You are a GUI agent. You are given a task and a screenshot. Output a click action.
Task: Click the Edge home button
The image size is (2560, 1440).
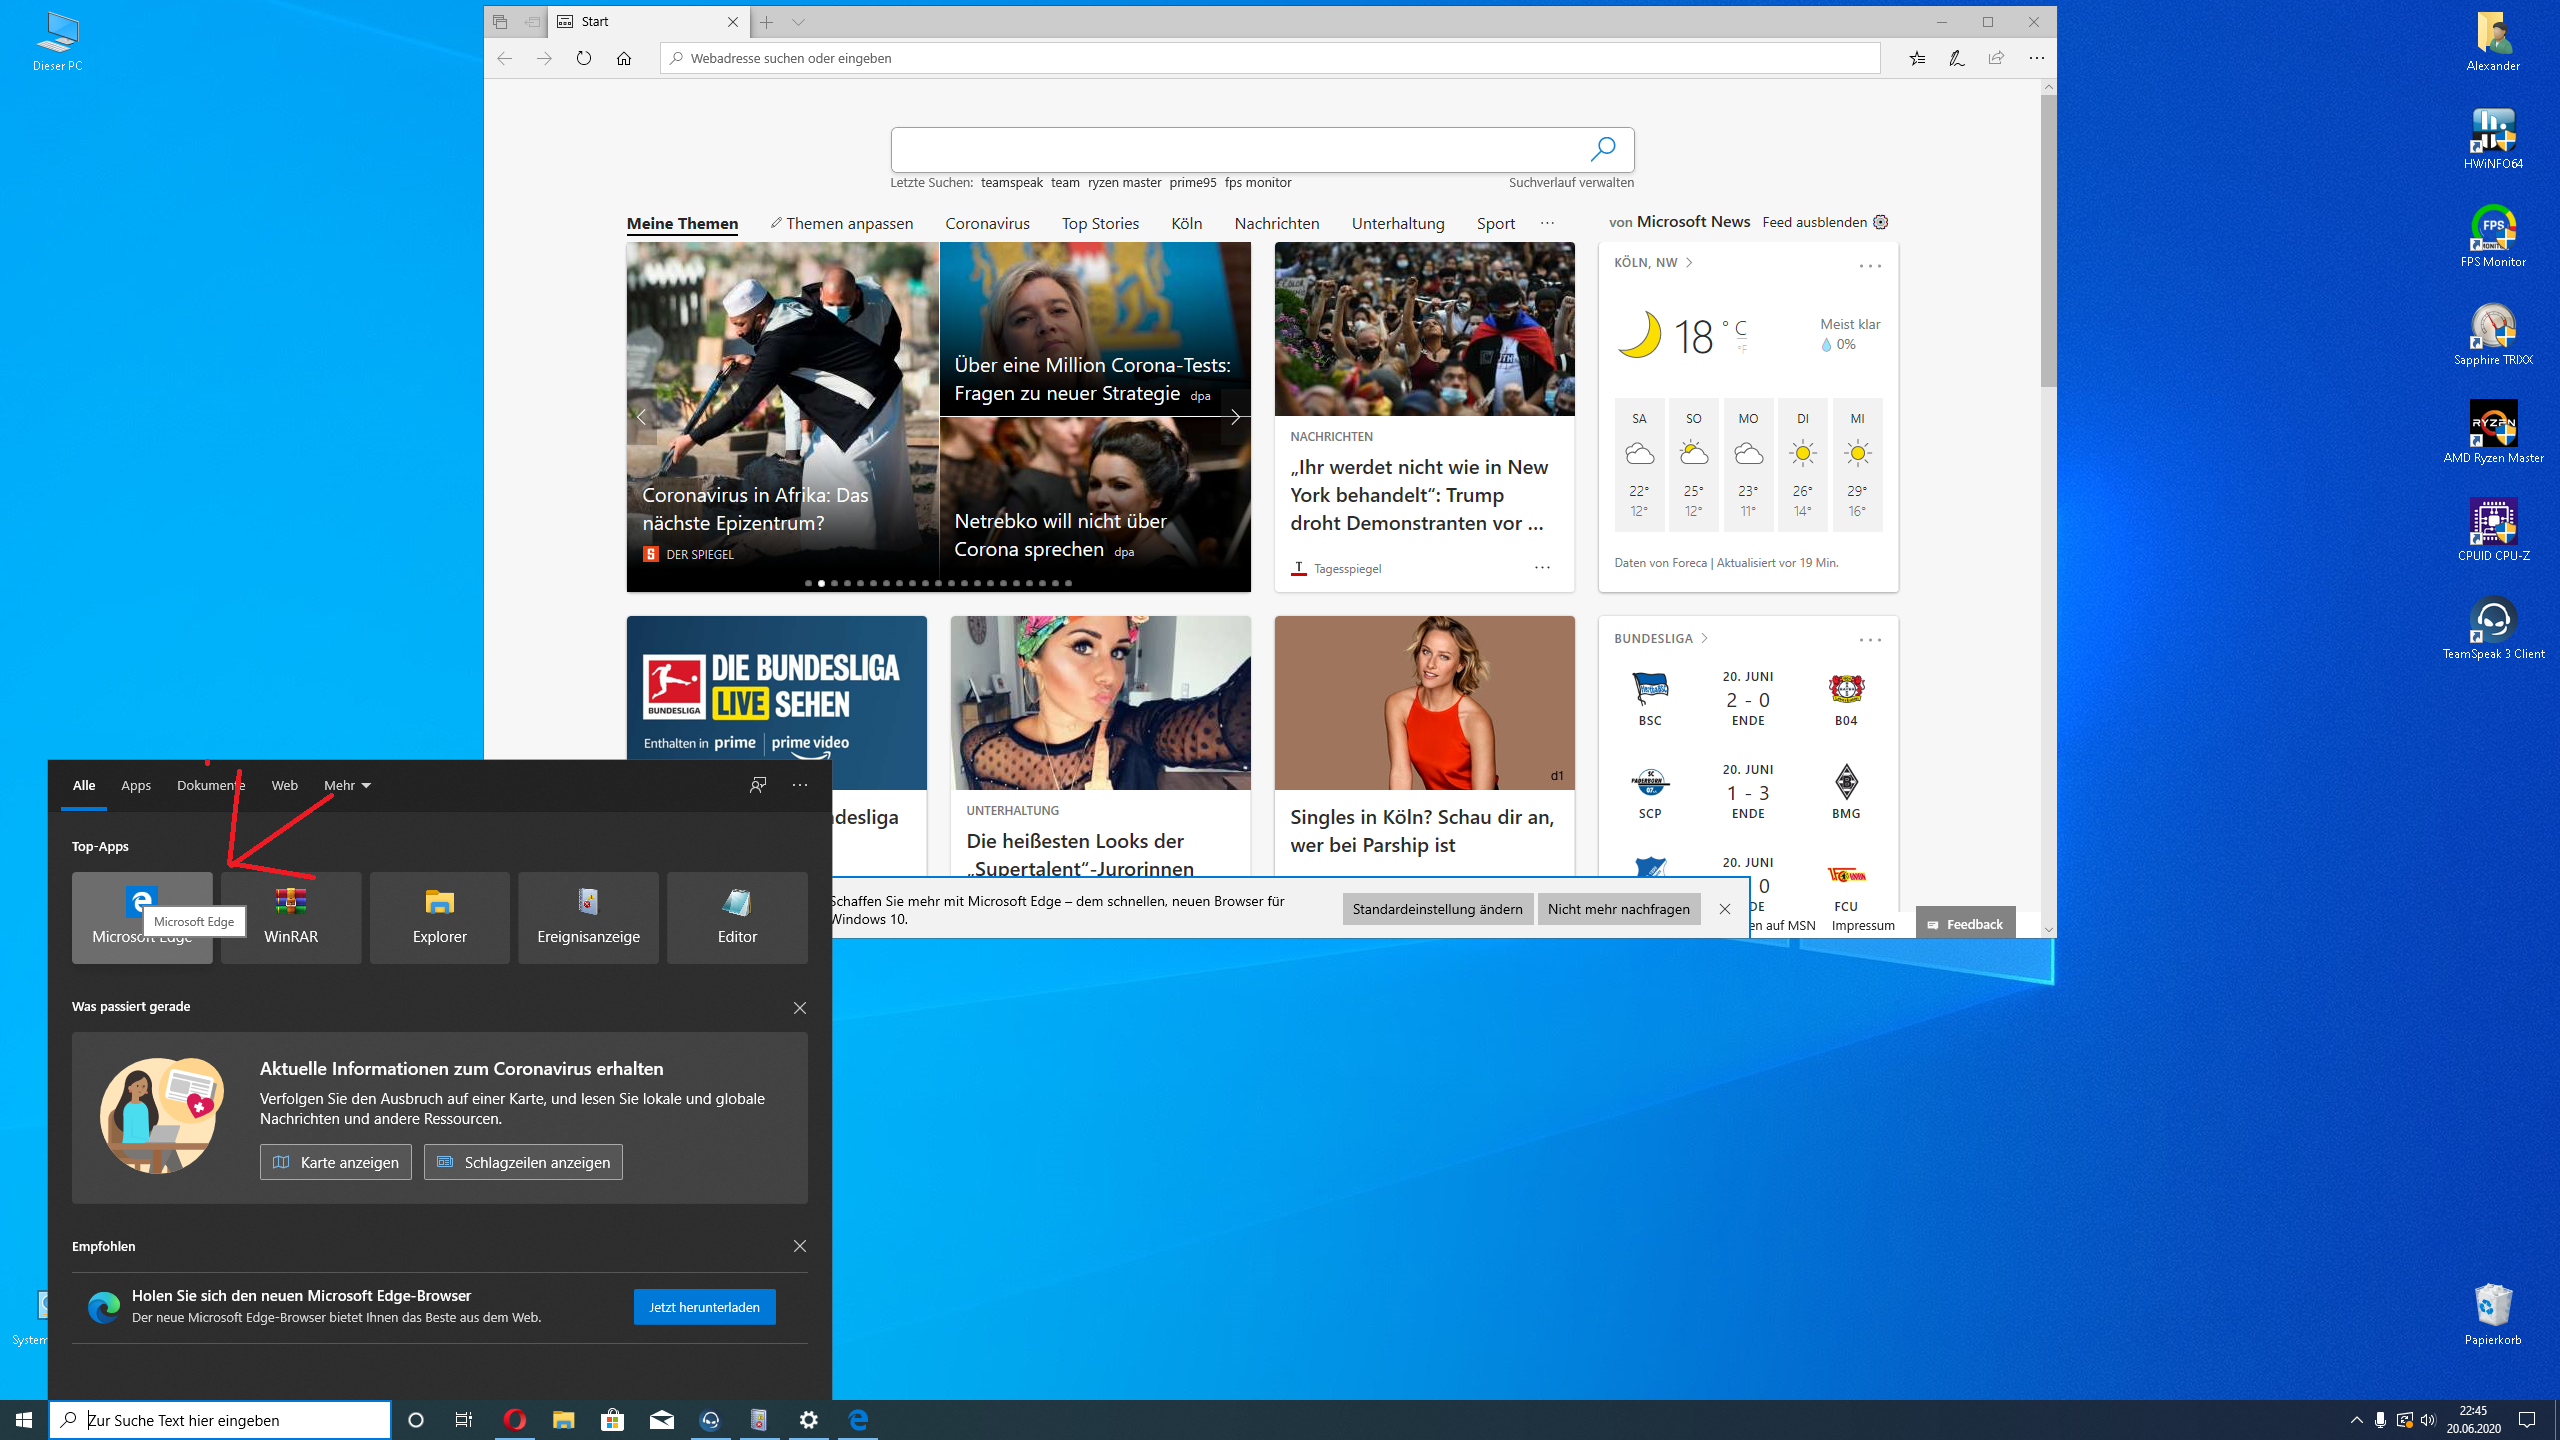pos(624,58)
